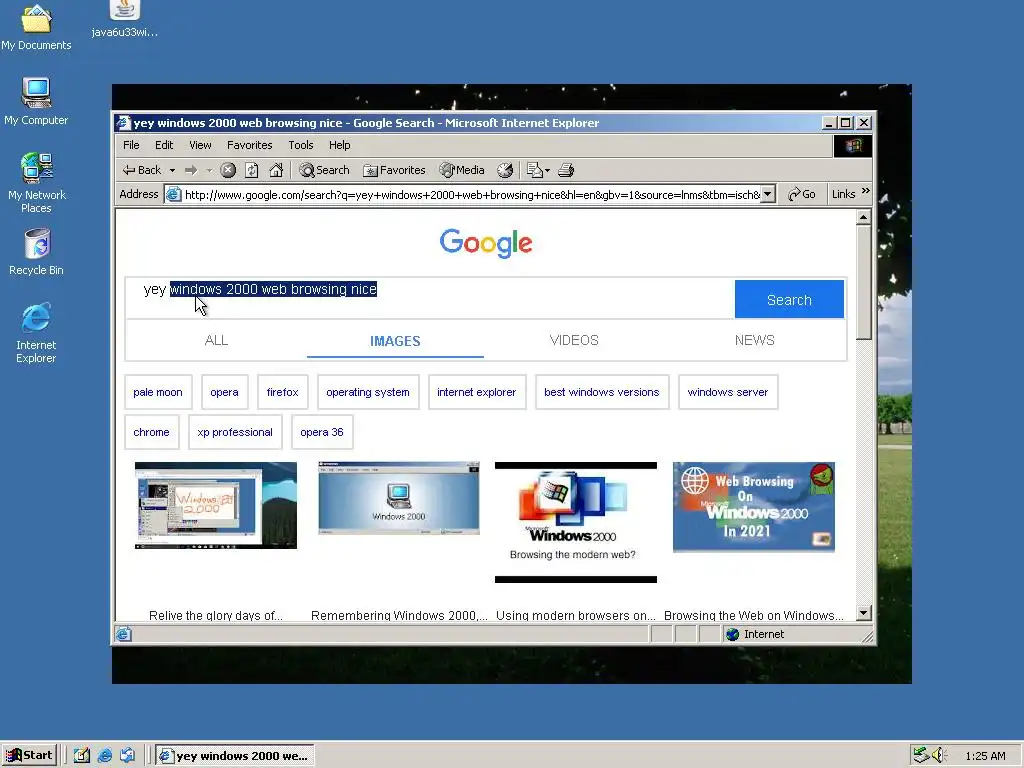Screen dimensions: 1024x768
Task: Click the vertical scrollbar thumb
Action: click(x=863, y=282)
